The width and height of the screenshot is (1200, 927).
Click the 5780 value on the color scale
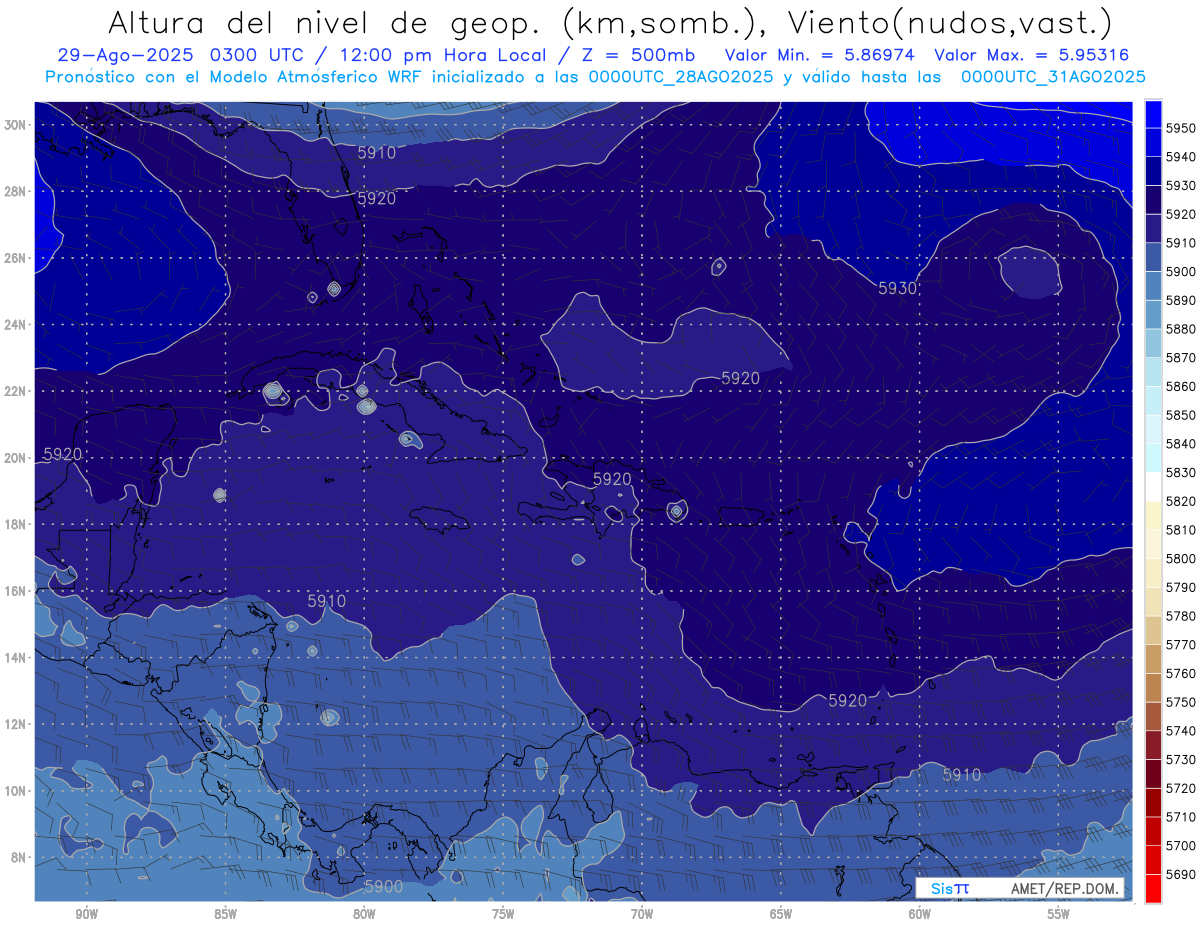[x=1181, y=616]
